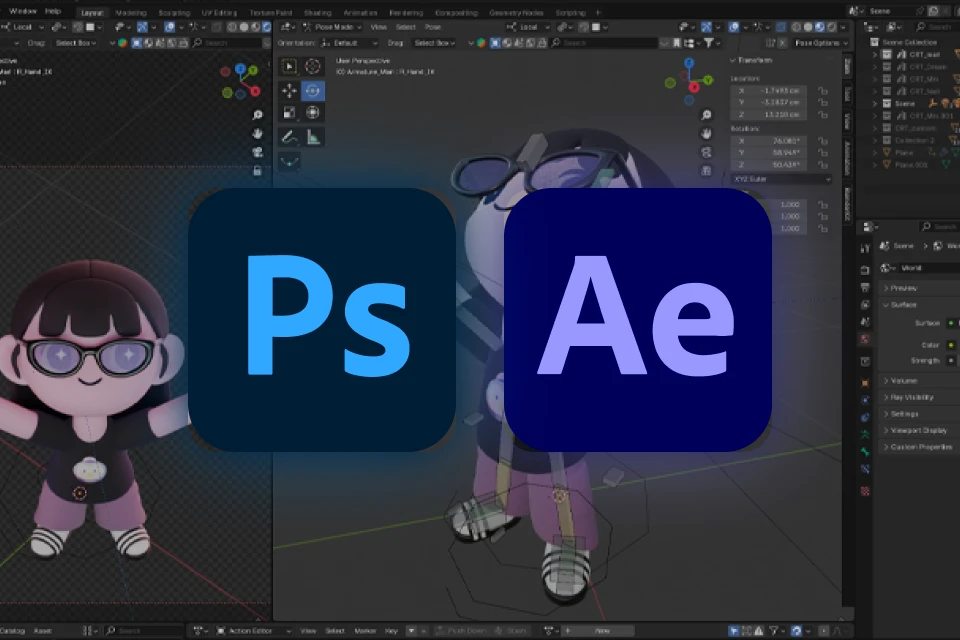The height and width of the screenshot is (640, 960).
Task: Toggle only-selected arrow icon in Action Editor header
Action: (733, 630)
